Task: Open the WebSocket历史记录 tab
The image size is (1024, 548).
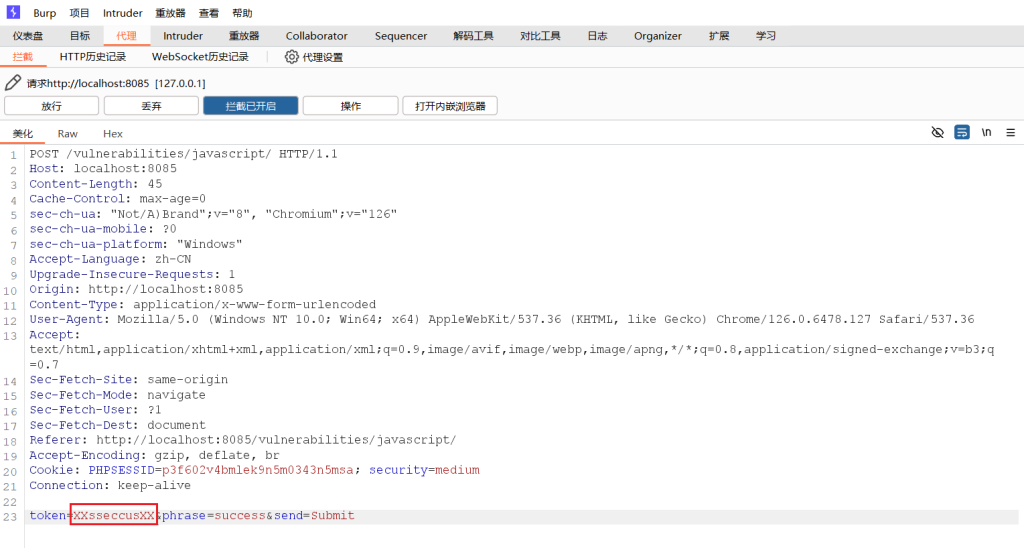Action: tap(200, 57)
